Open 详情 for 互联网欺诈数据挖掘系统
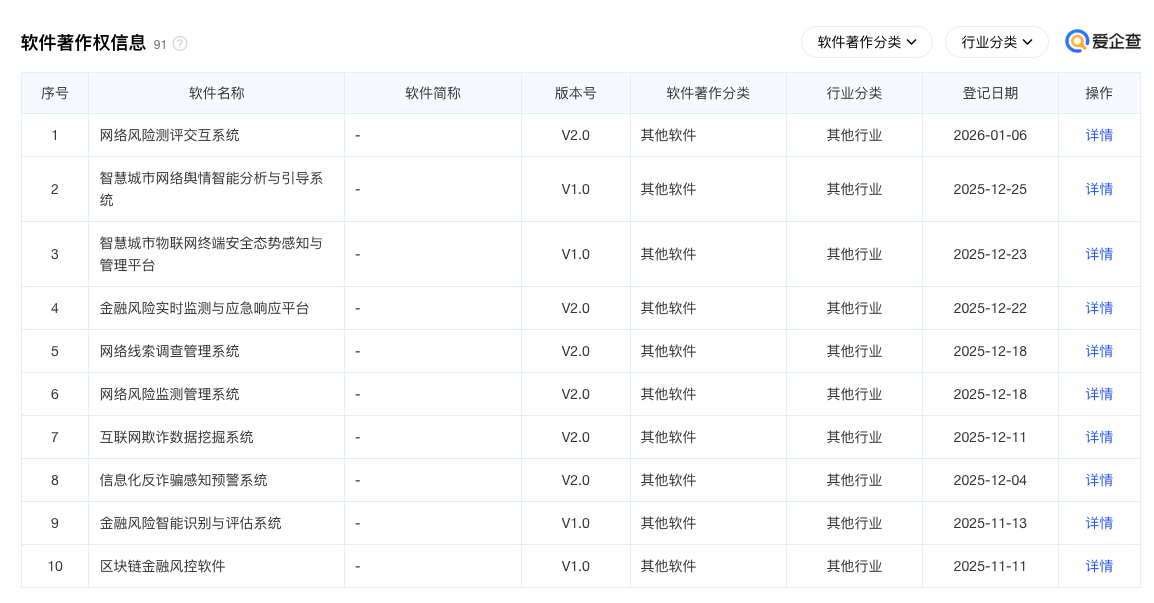The width and height of the screenshot is (1154, 603). (1099, 437)
